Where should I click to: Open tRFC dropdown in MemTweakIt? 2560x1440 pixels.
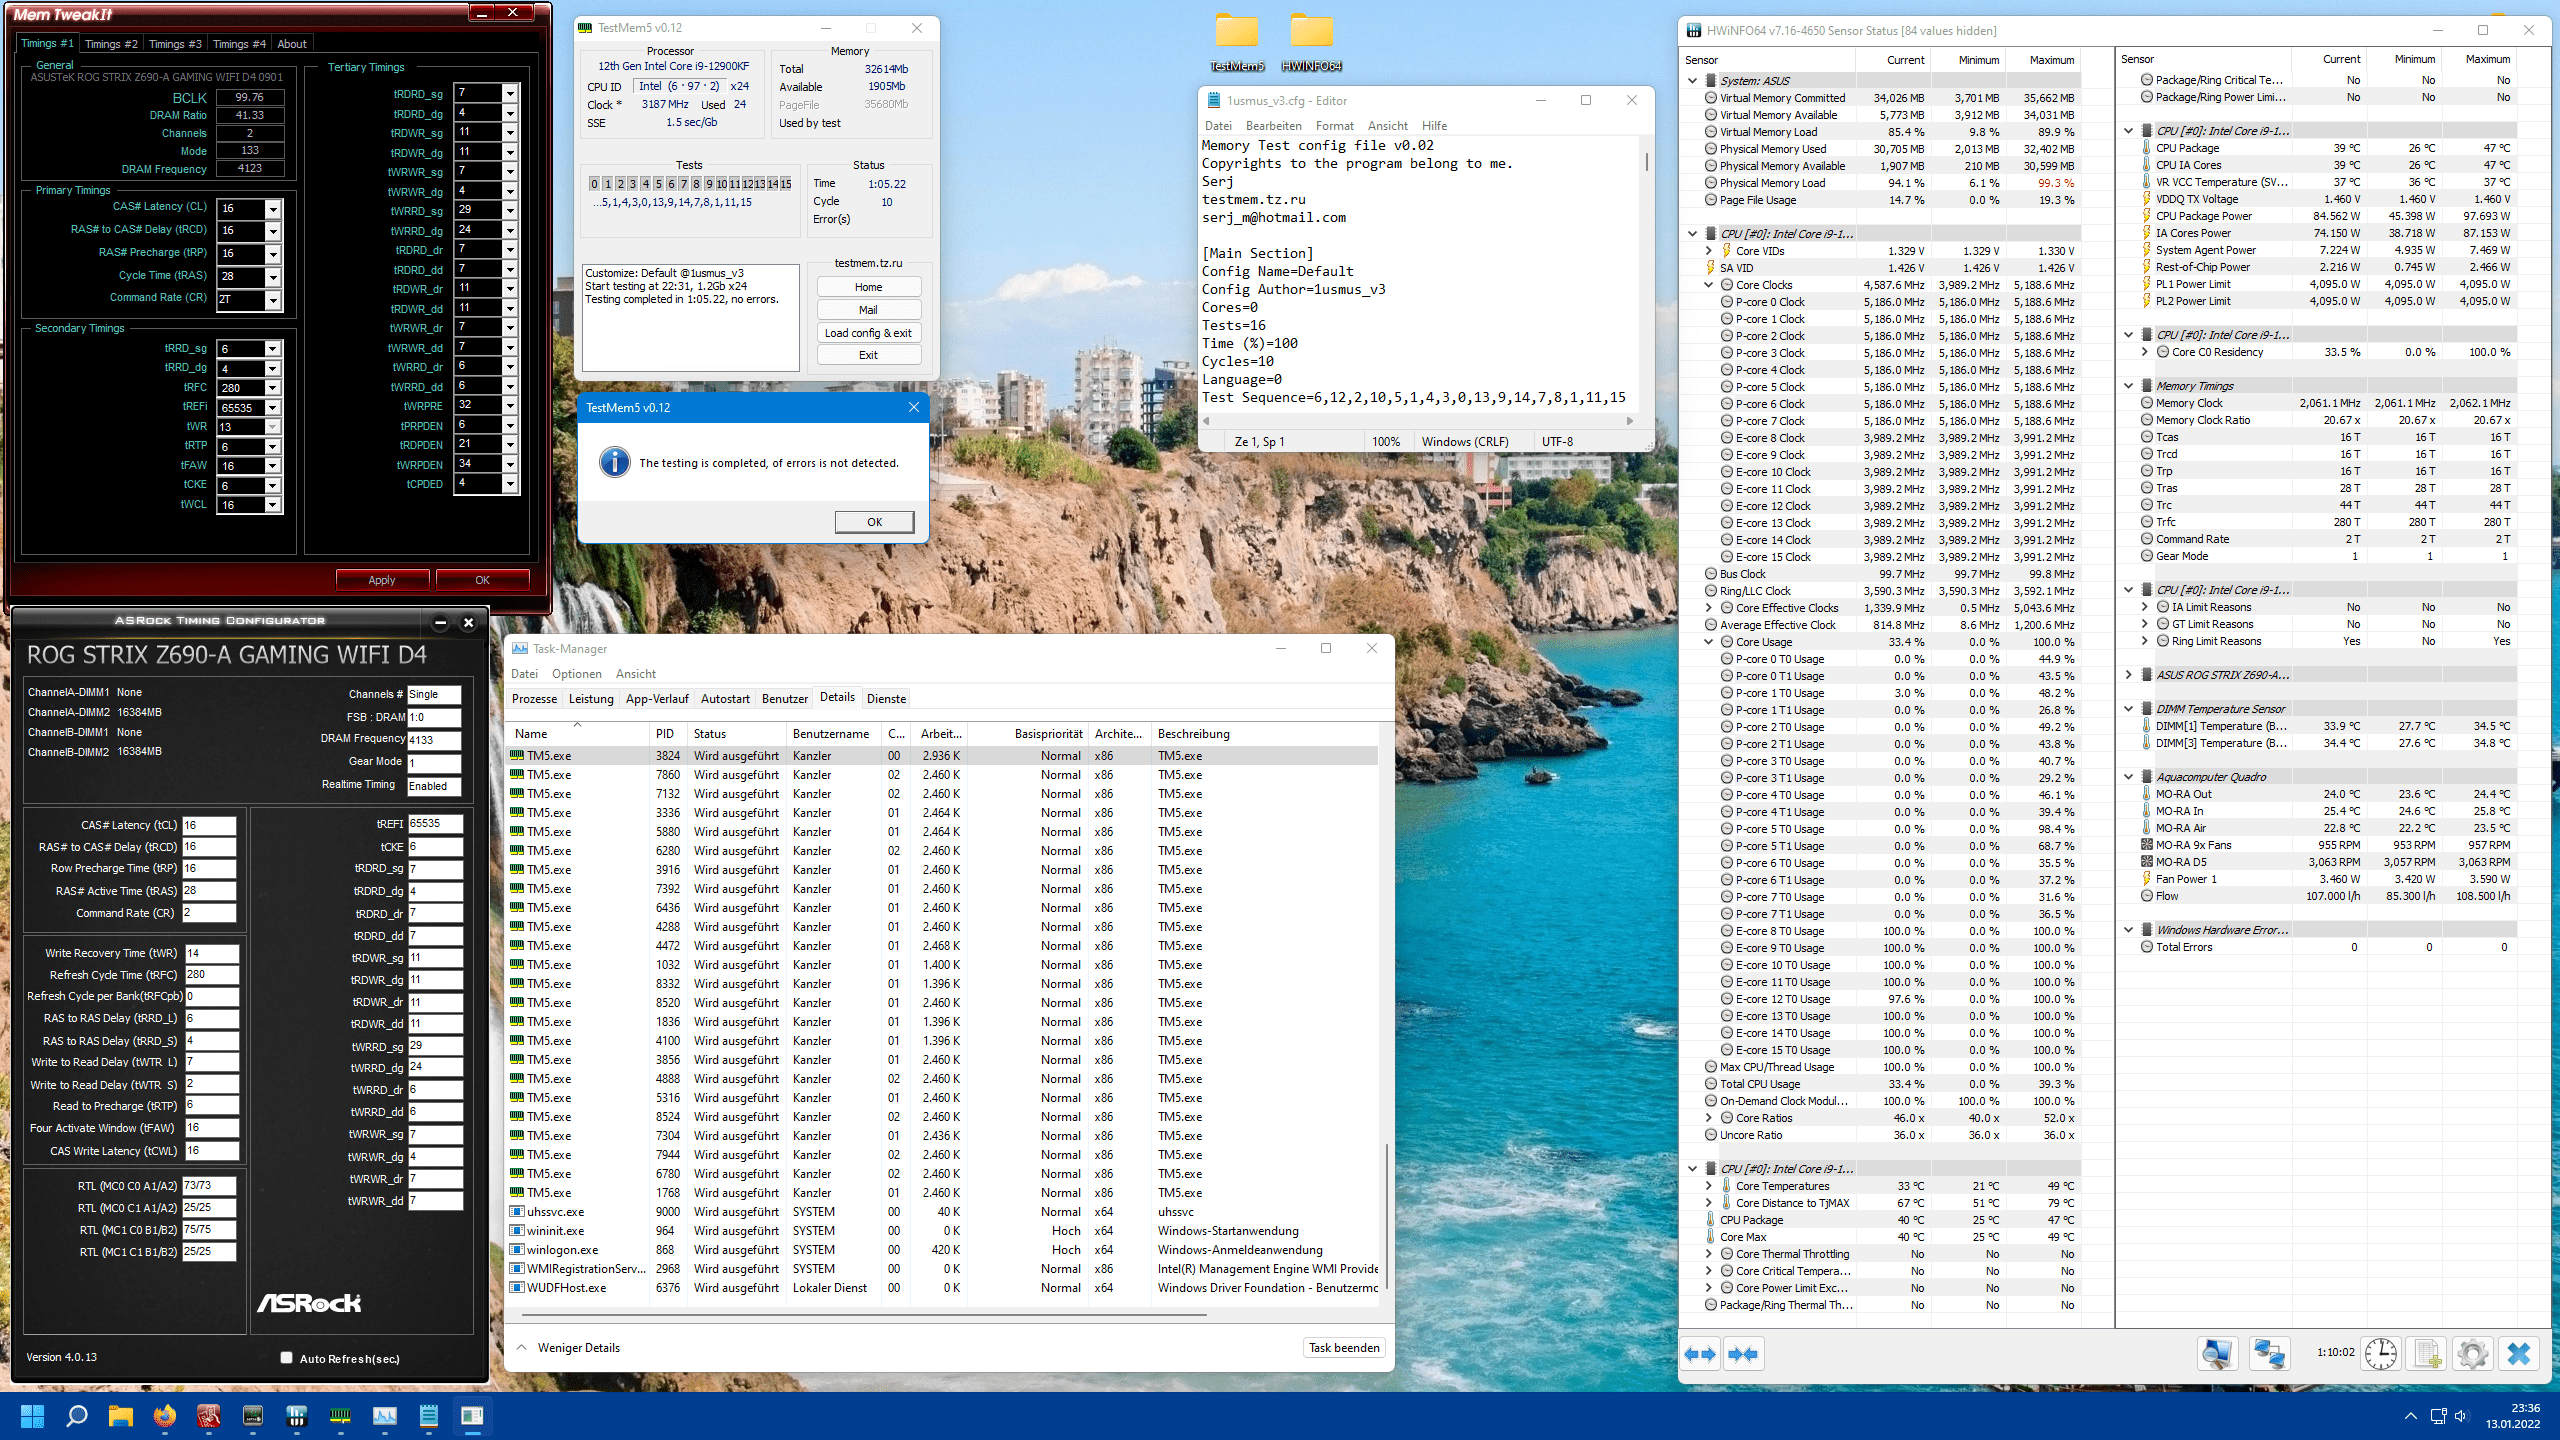click(273, 388)
